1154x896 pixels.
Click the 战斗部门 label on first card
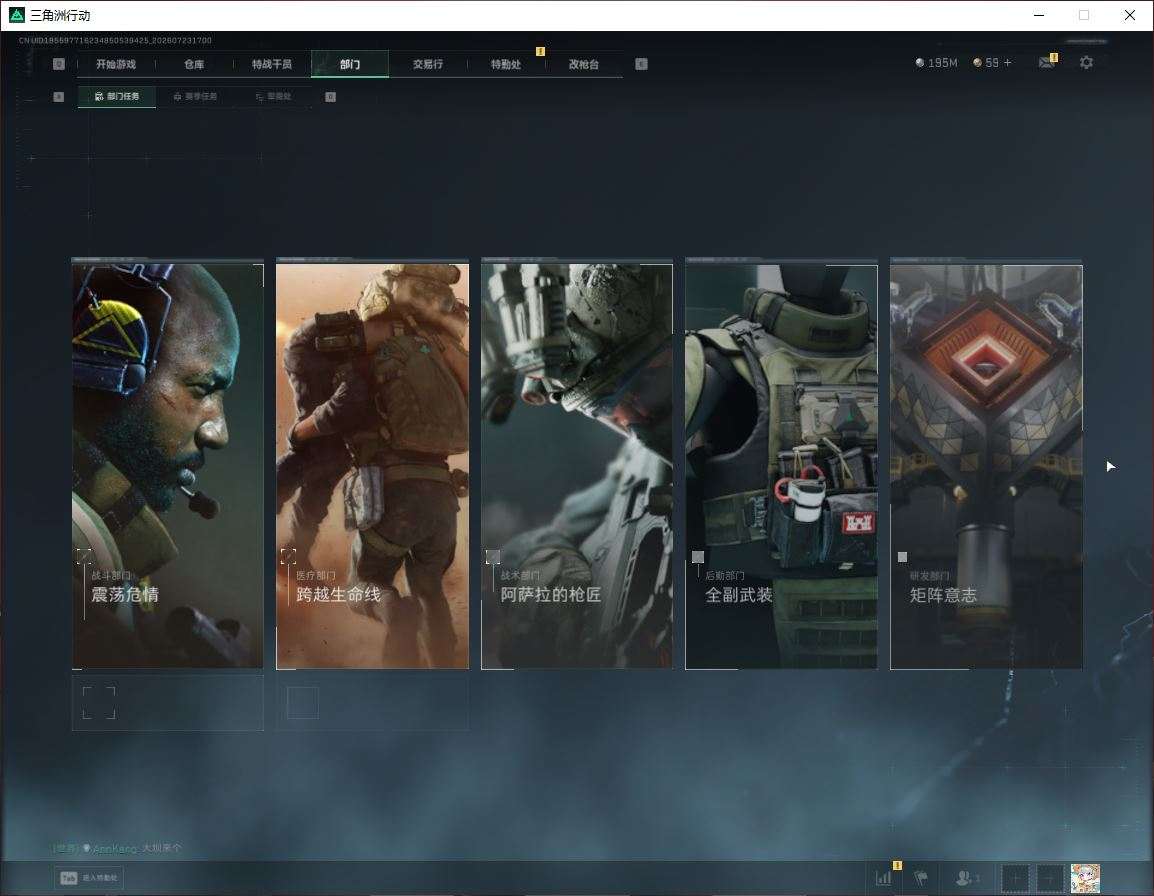click(x=111, y=576)
